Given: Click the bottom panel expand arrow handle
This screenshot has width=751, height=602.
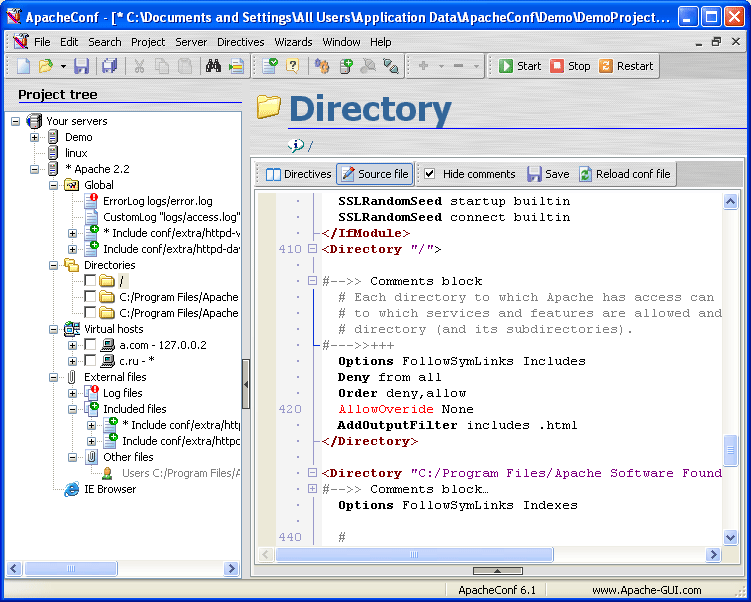Looking at the screenshot, I should 498,570.
